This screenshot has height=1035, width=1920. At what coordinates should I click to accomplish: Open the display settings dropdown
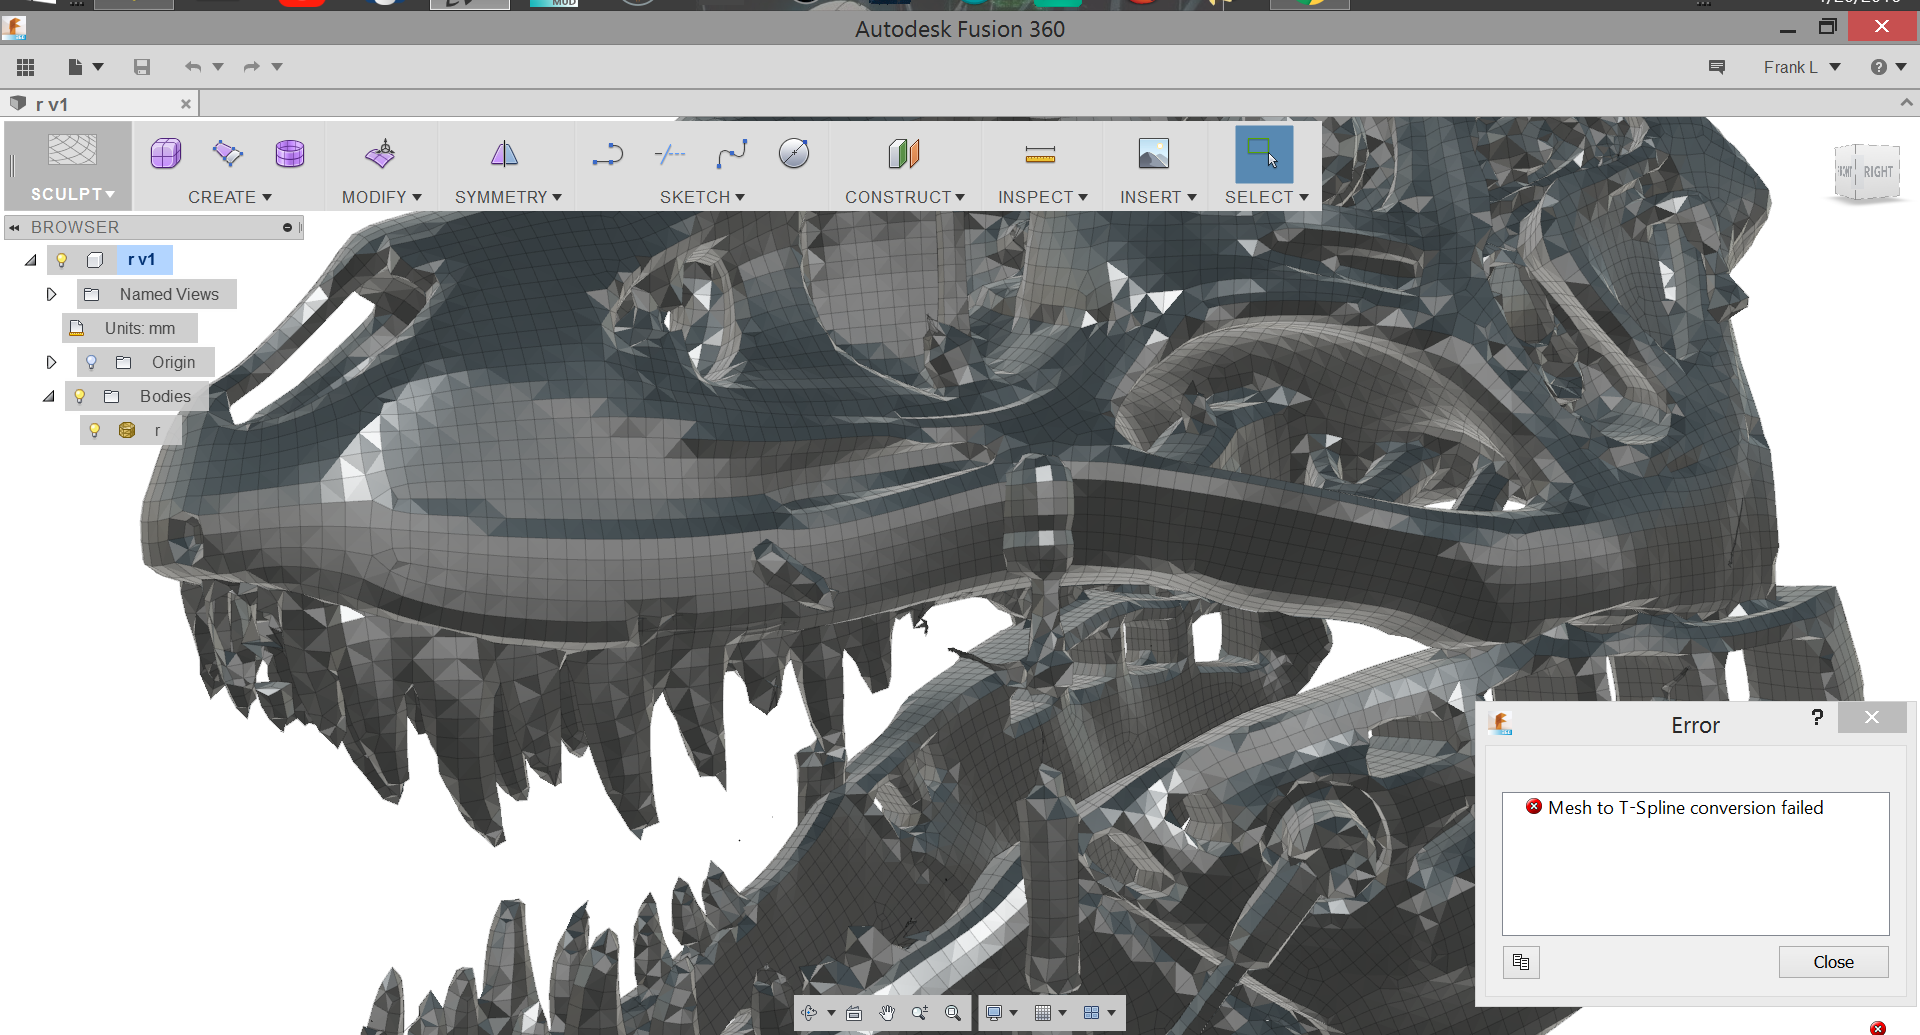point(1000,1013)
